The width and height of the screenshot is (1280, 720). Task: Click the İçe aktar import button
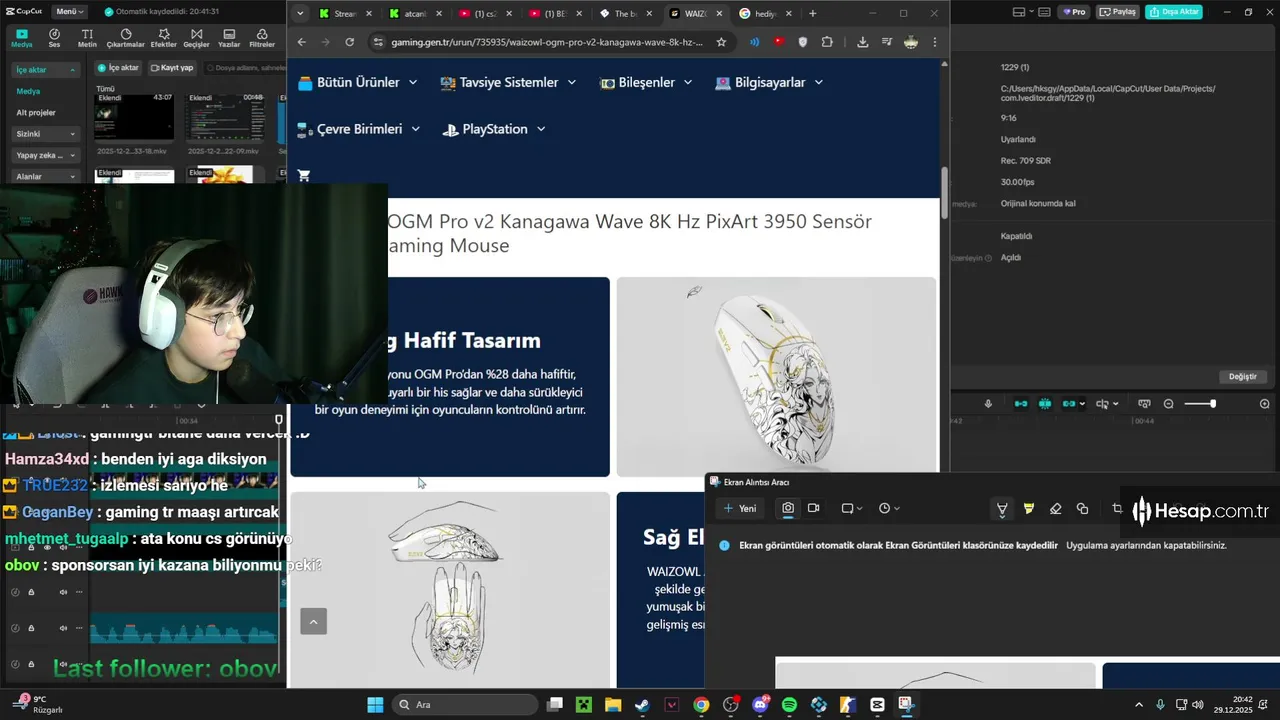tap(118, 67)
